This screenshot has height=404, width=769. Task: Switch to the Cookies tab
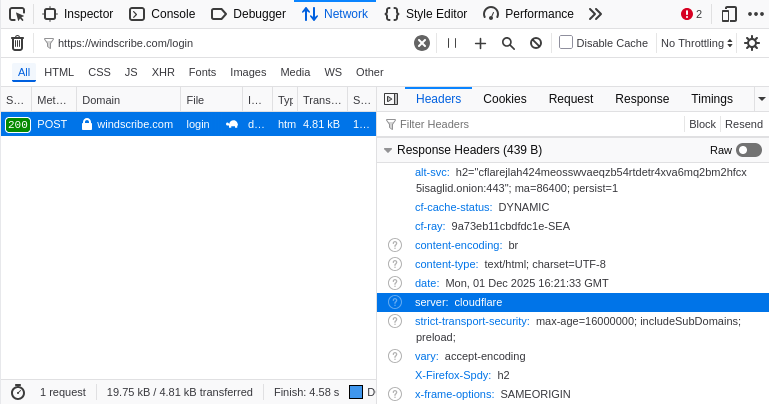pos(504,98)
